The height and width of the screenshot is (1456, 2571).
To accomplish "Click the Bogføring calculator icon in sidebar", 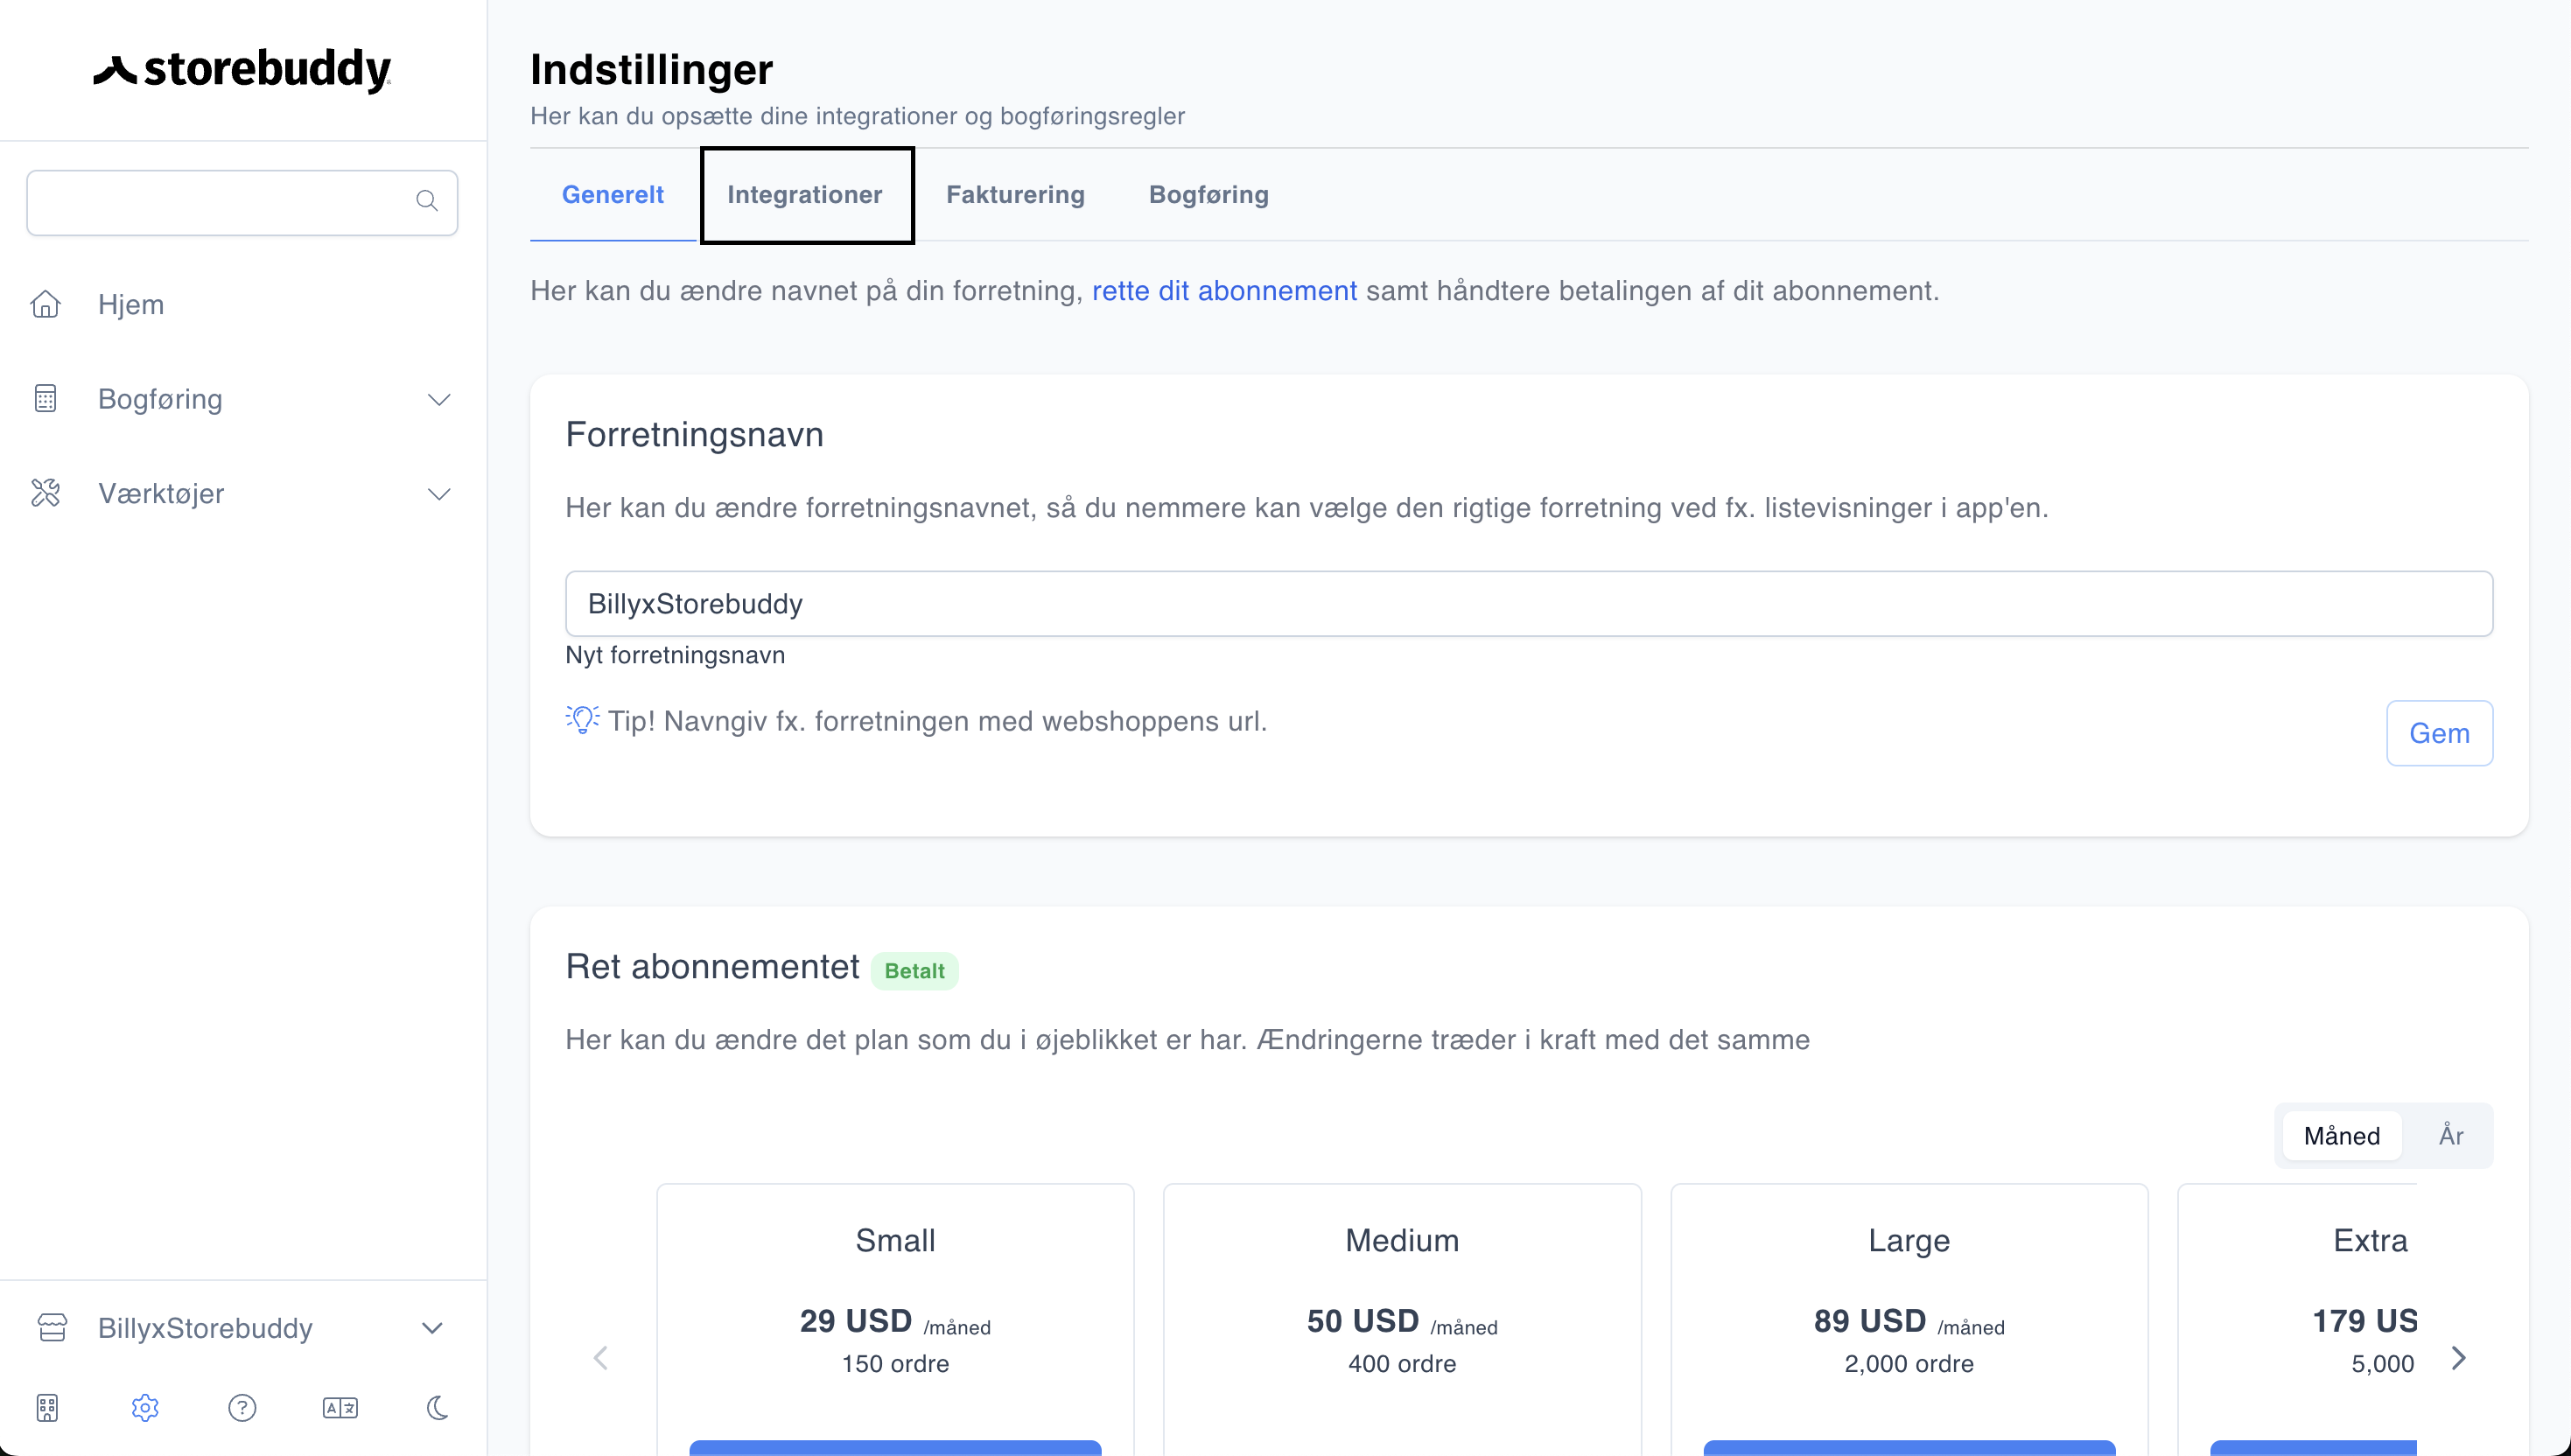I will tap(46, 399).
